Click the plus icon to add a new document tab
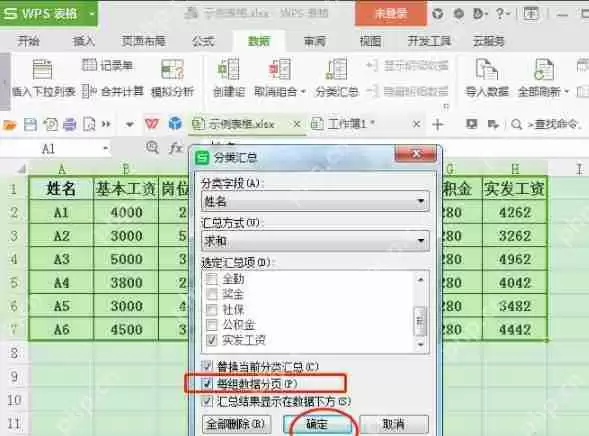The image size is (589, 436). click(x=438, y=124)
